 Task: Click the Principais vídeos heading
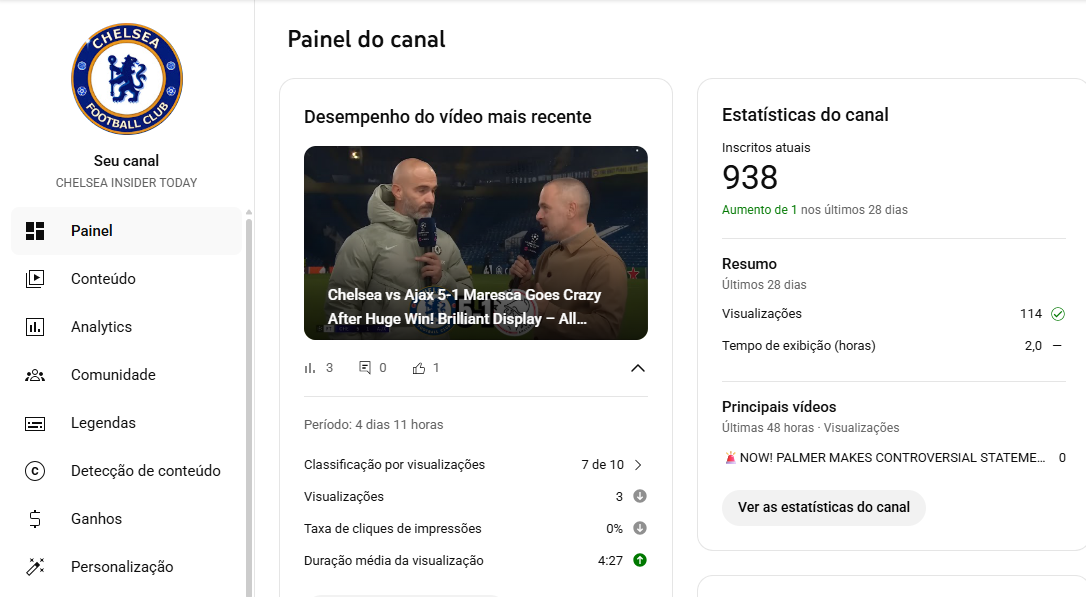778,407
